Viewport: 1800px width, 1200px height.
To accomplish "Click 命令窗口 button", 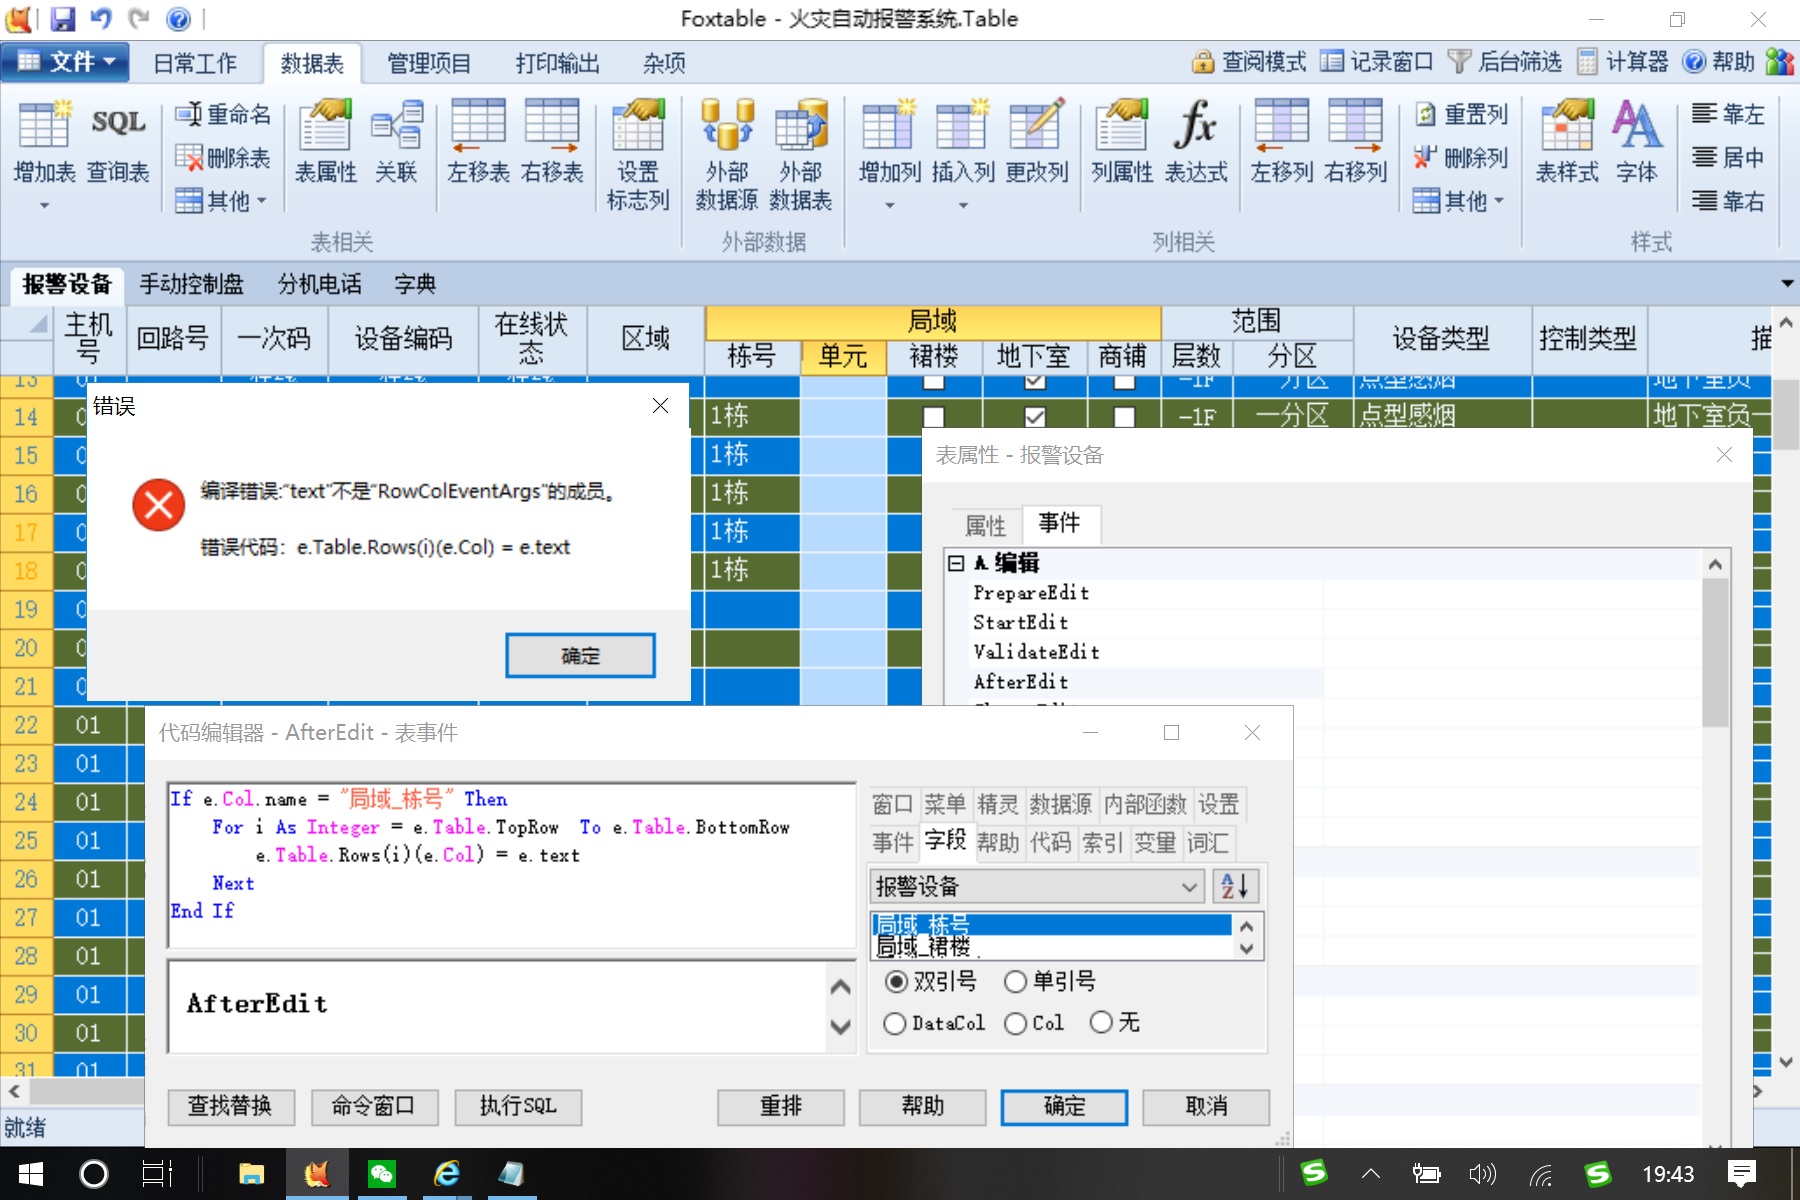I will coord(373,1106).
